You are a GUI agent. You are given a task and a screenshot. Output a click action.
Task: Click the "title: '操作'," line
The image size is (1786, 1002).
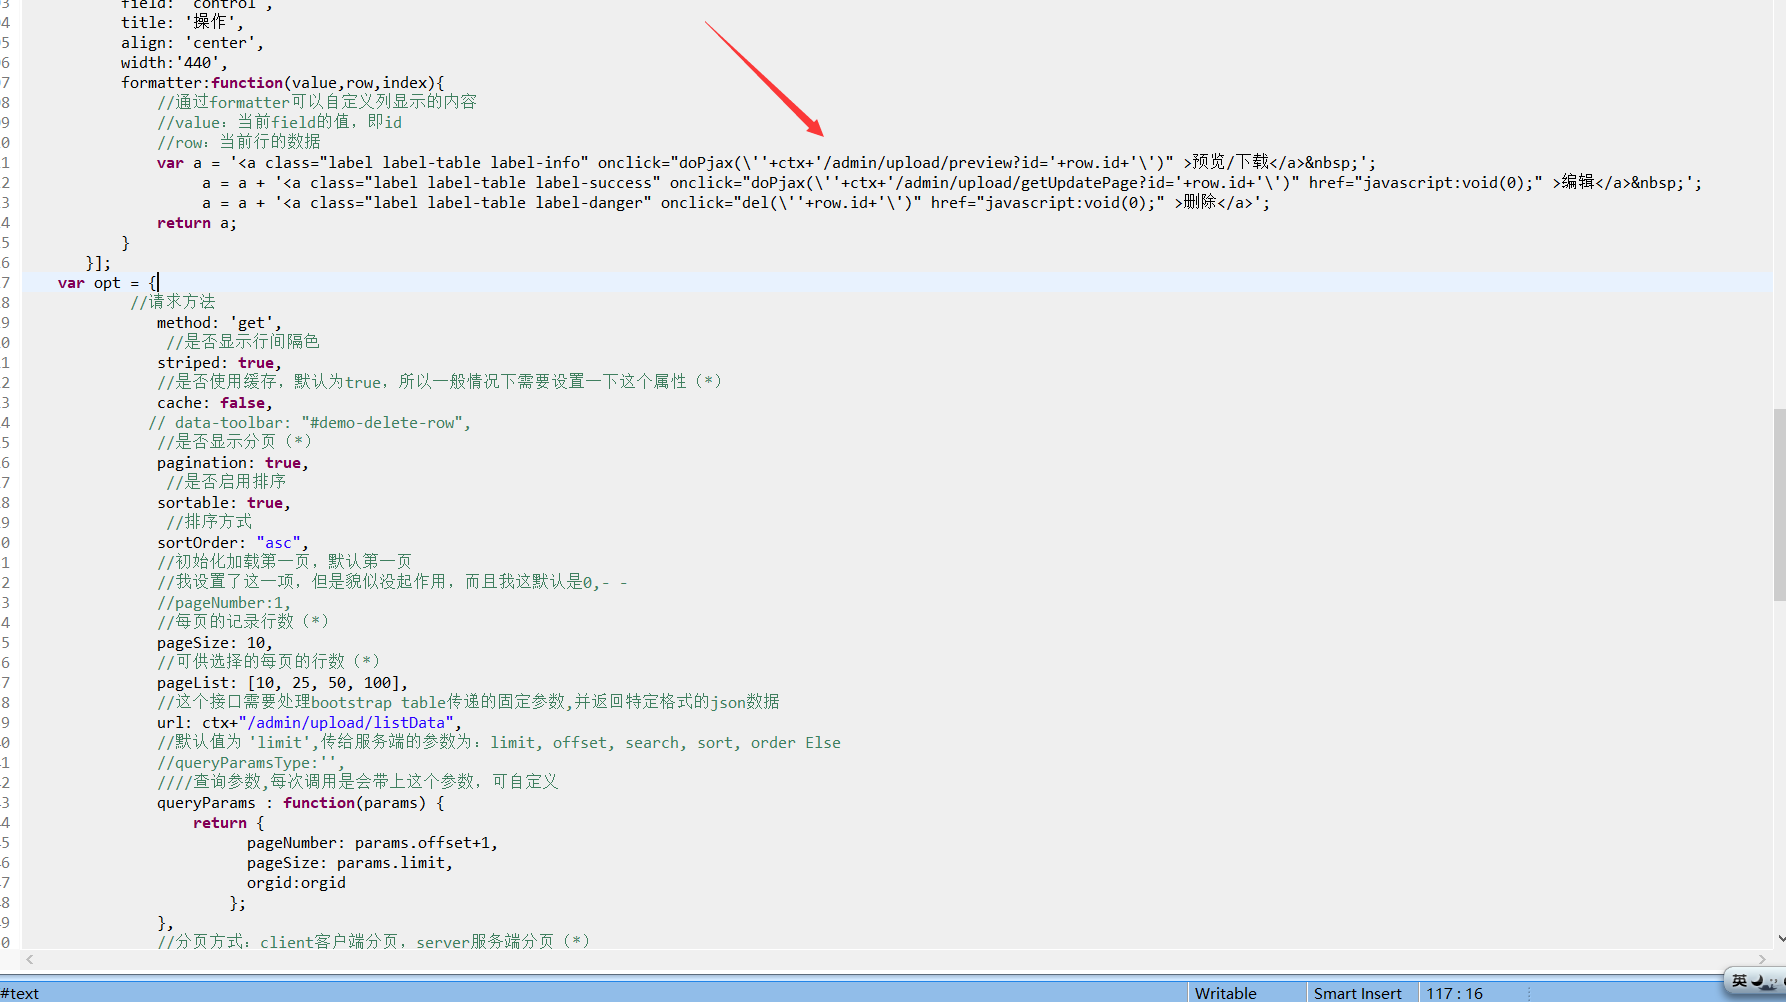(x=182, y=22)
